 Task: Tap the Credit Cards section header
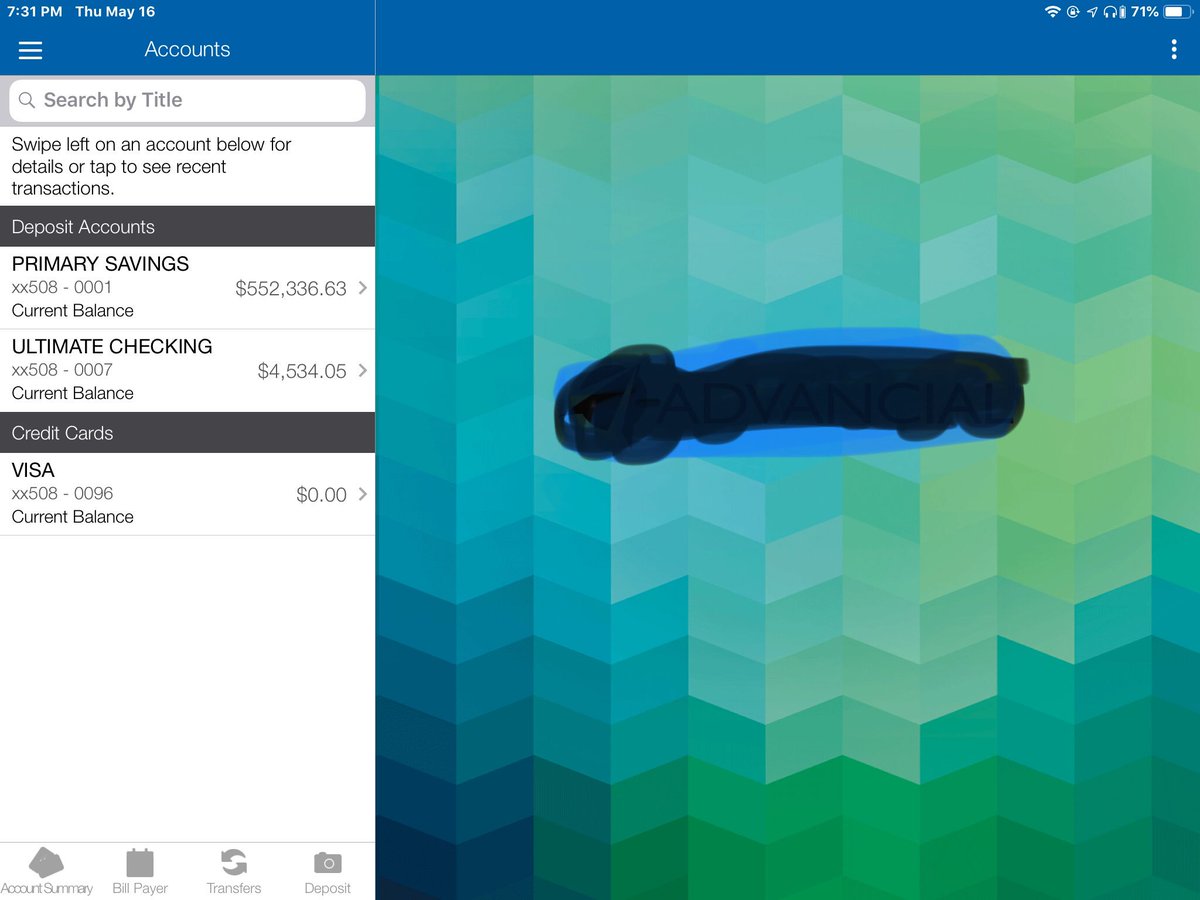(x=187, y=433)
